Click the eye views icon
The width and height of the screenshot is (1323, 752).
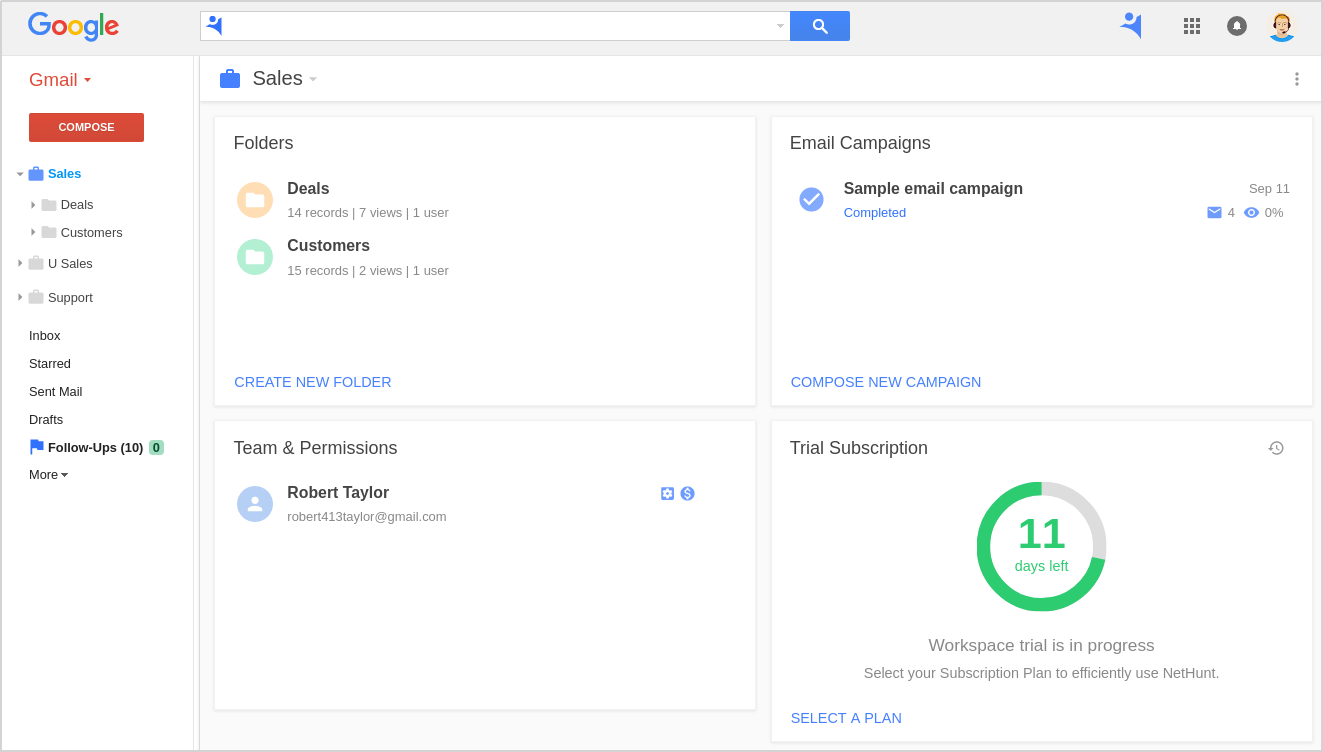point(1251,213)
